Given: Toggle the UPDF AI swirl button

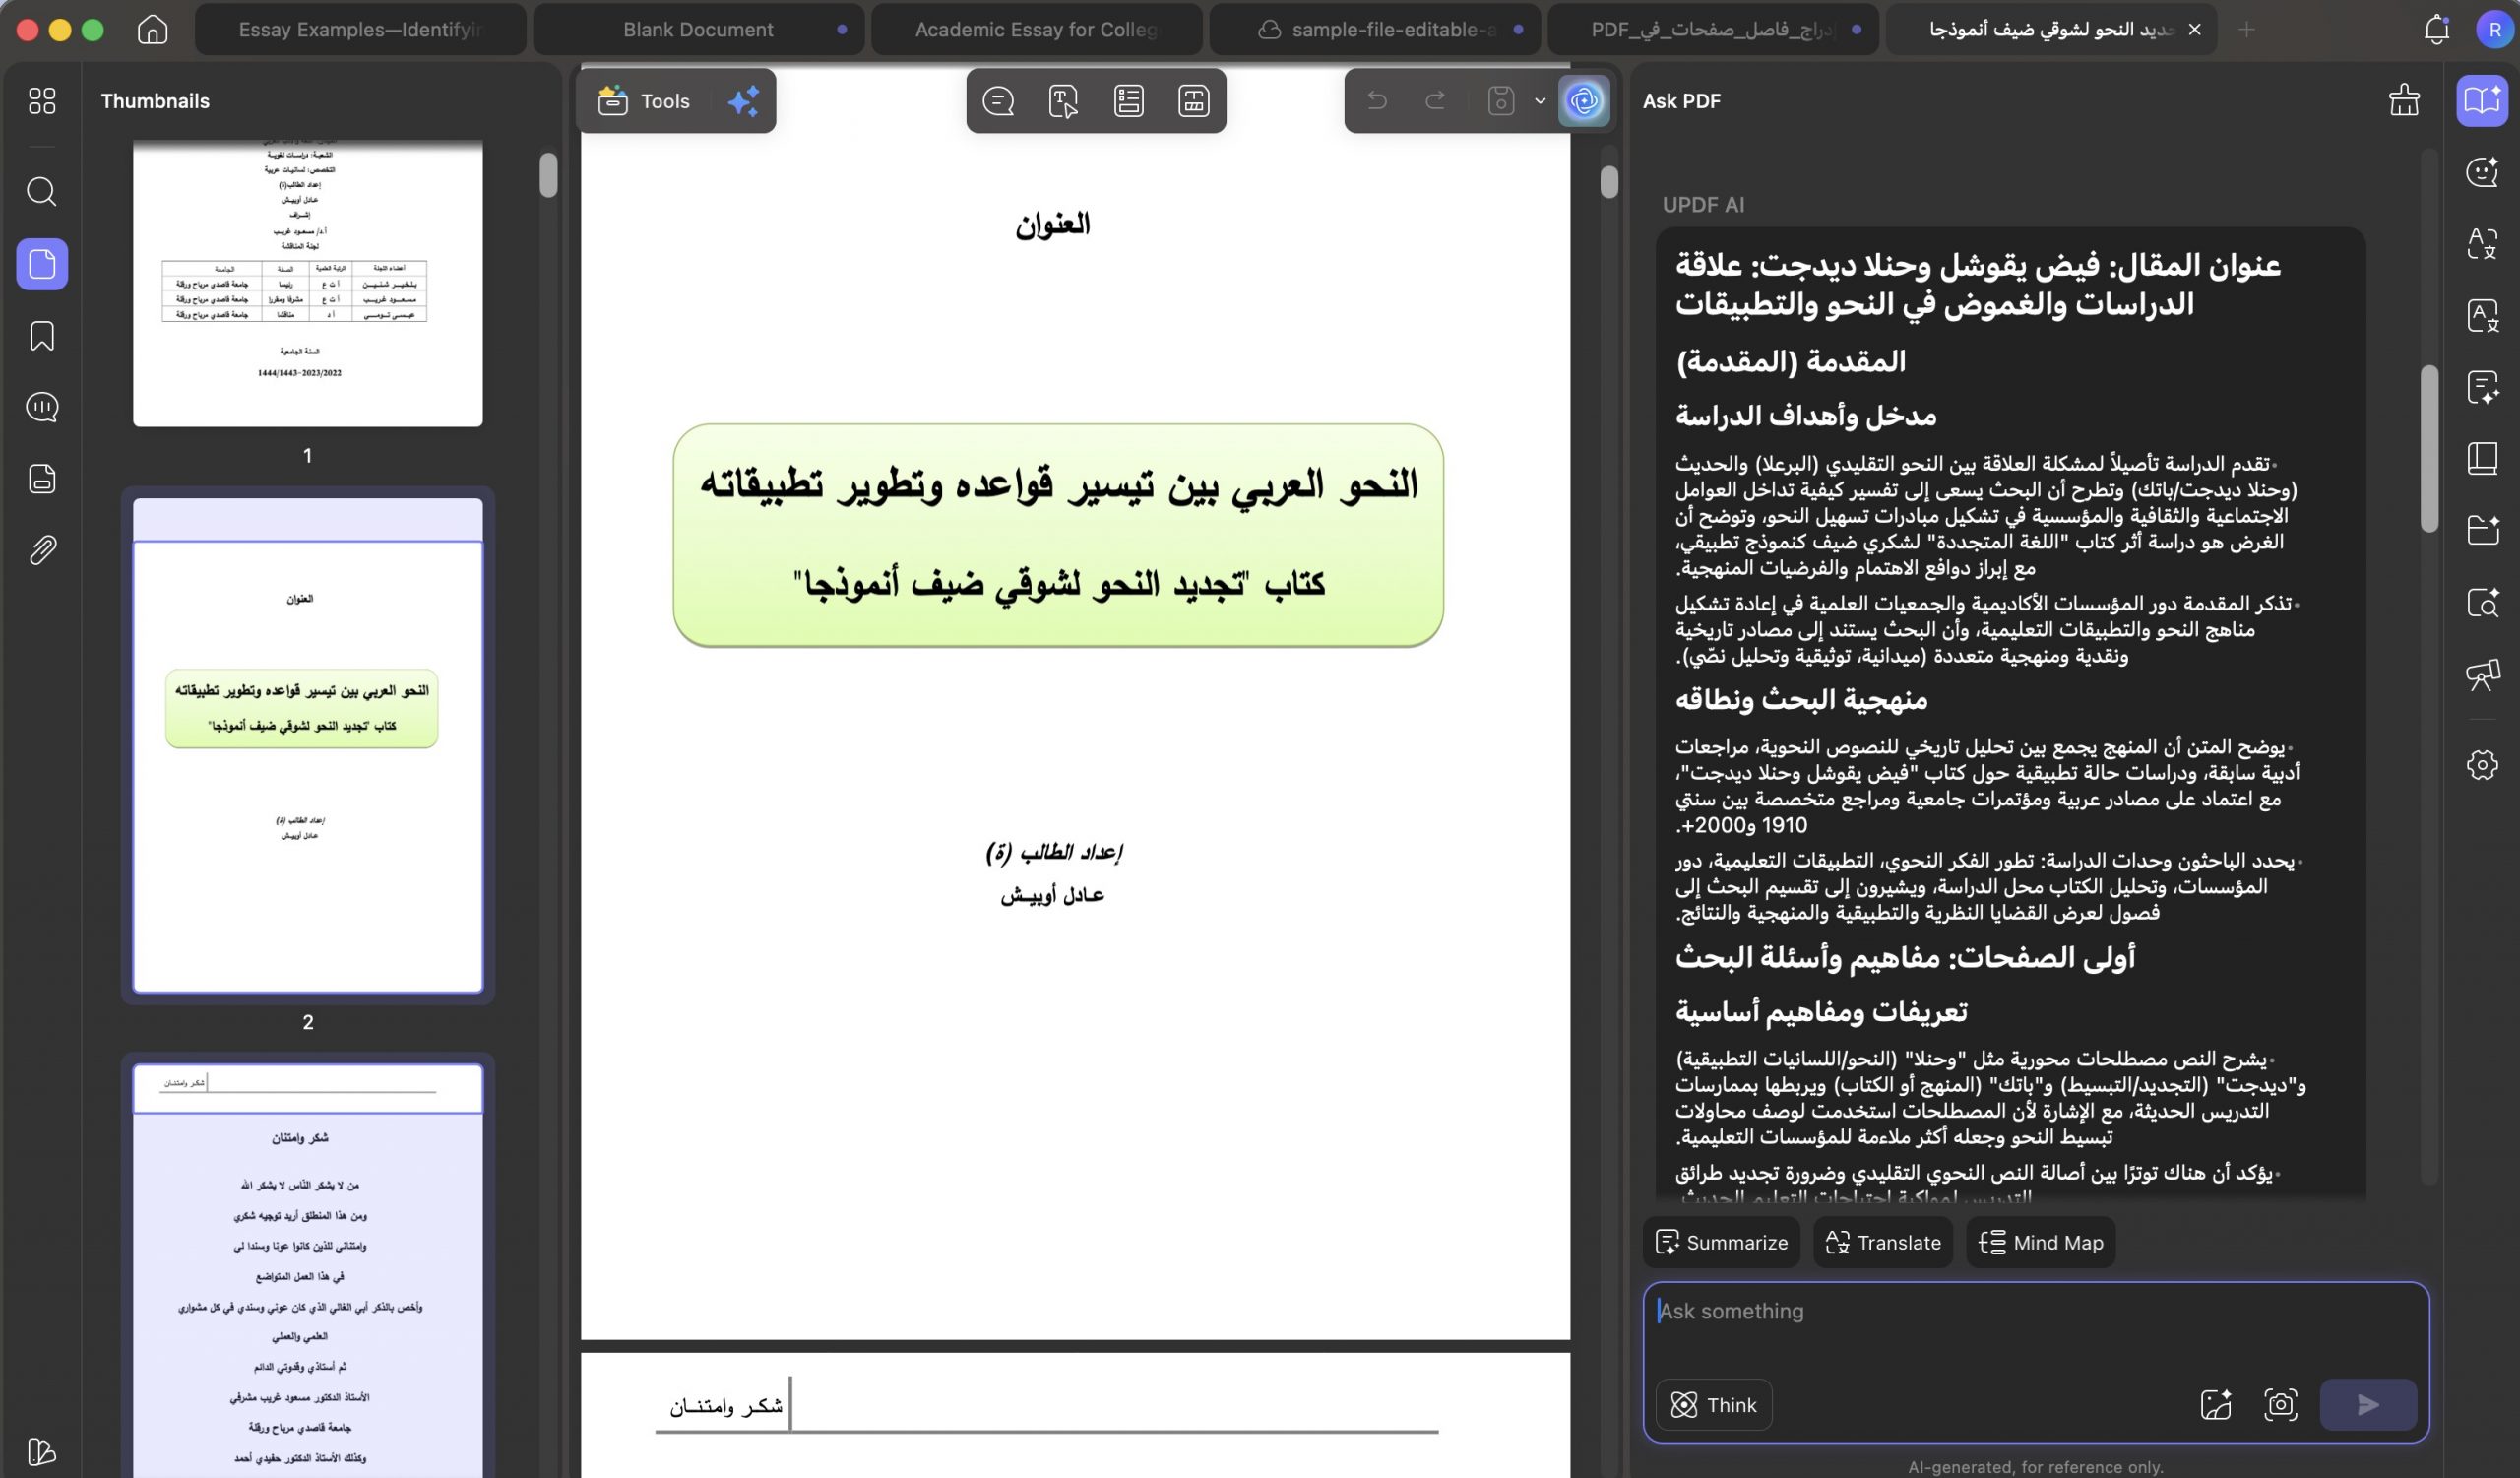Looking at the screenshot, I should point(1584,100).
